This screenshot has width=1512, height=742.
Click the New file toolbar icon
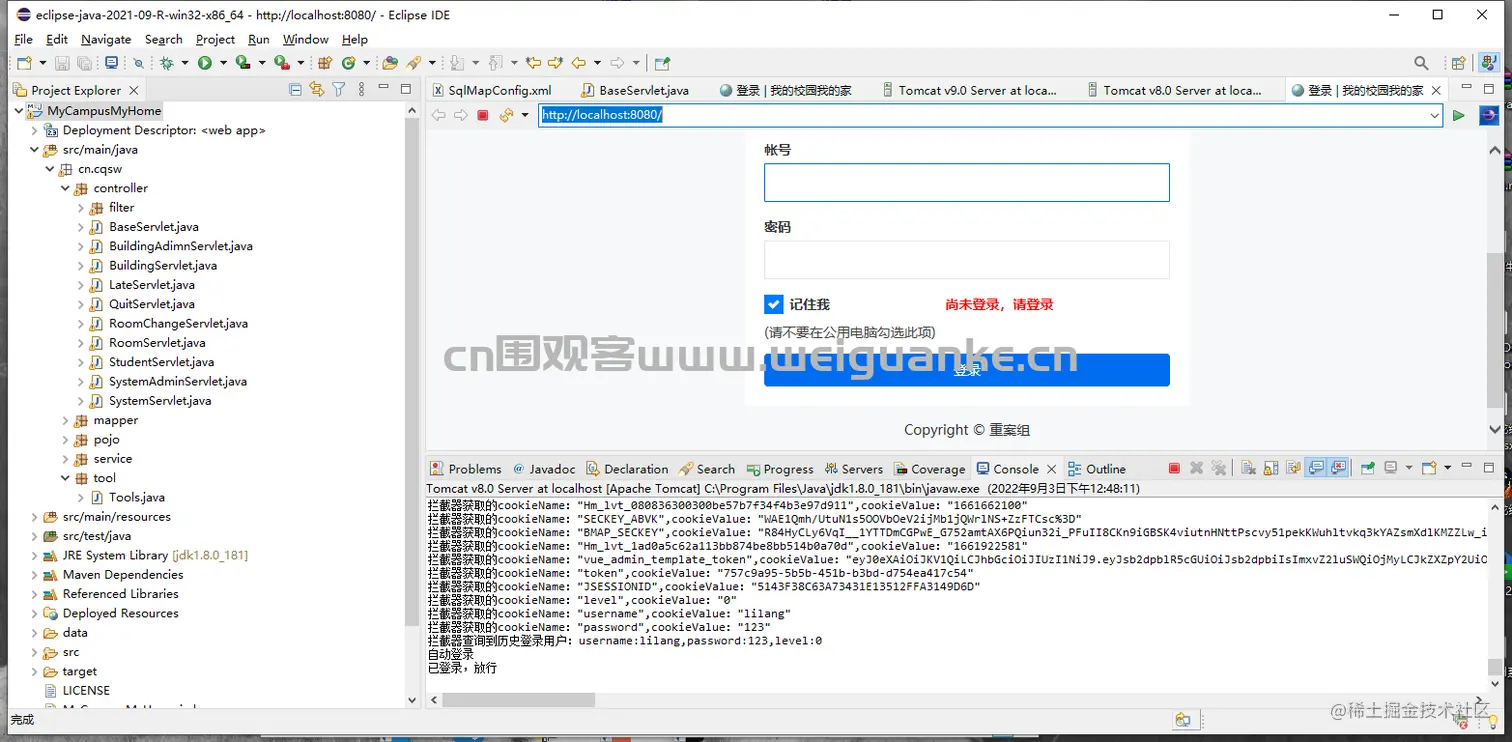[x=24, y=62]
